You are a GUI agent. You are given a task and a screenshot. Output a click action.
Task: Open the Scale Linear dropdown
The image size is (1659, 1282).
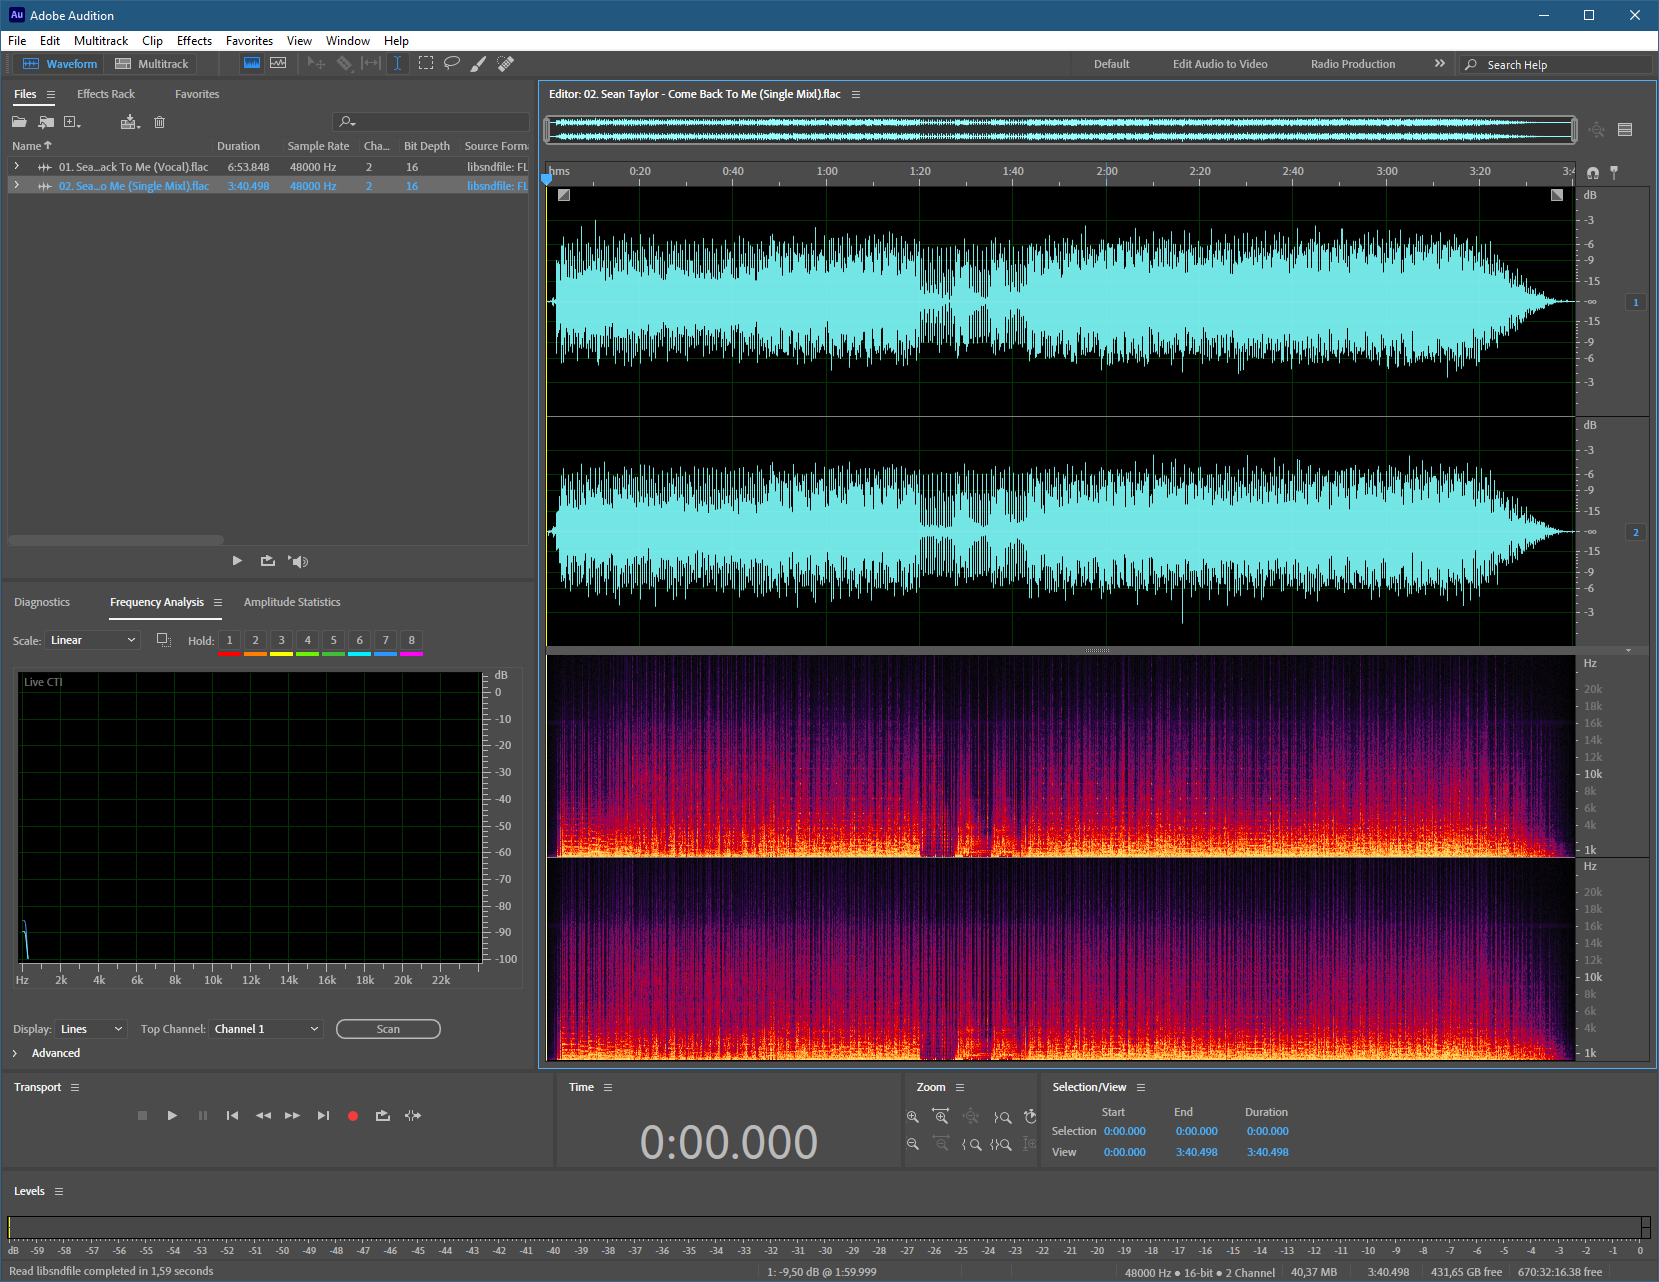[x=93, y=640]
